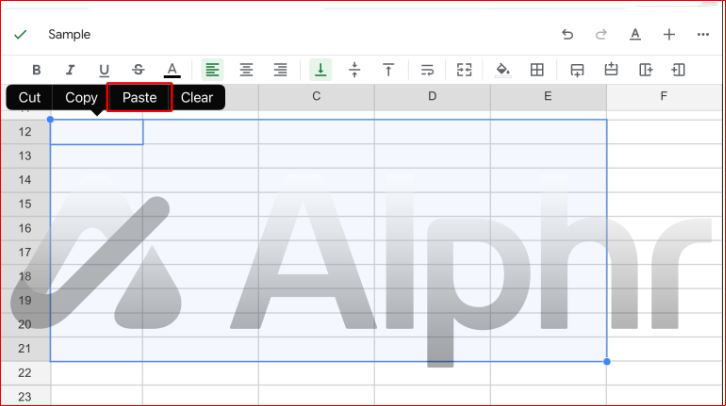
Task: Merge the selected cells
Action: [464, 70]
